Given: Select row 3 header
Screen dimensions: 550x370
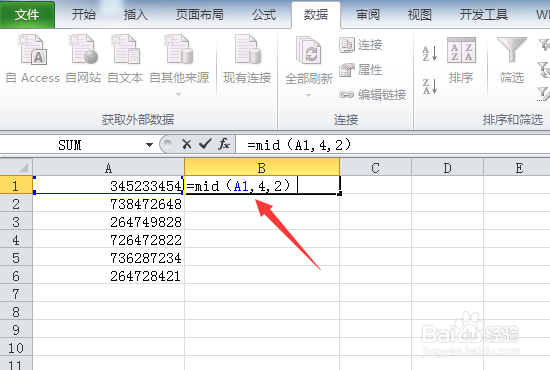Looking at the screenshot, I should (16, 221).
